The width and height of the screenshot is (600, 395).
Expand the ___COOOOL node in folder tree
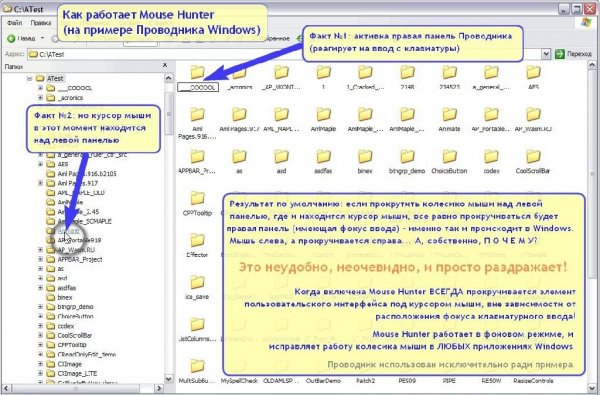[x=40, y=88]
